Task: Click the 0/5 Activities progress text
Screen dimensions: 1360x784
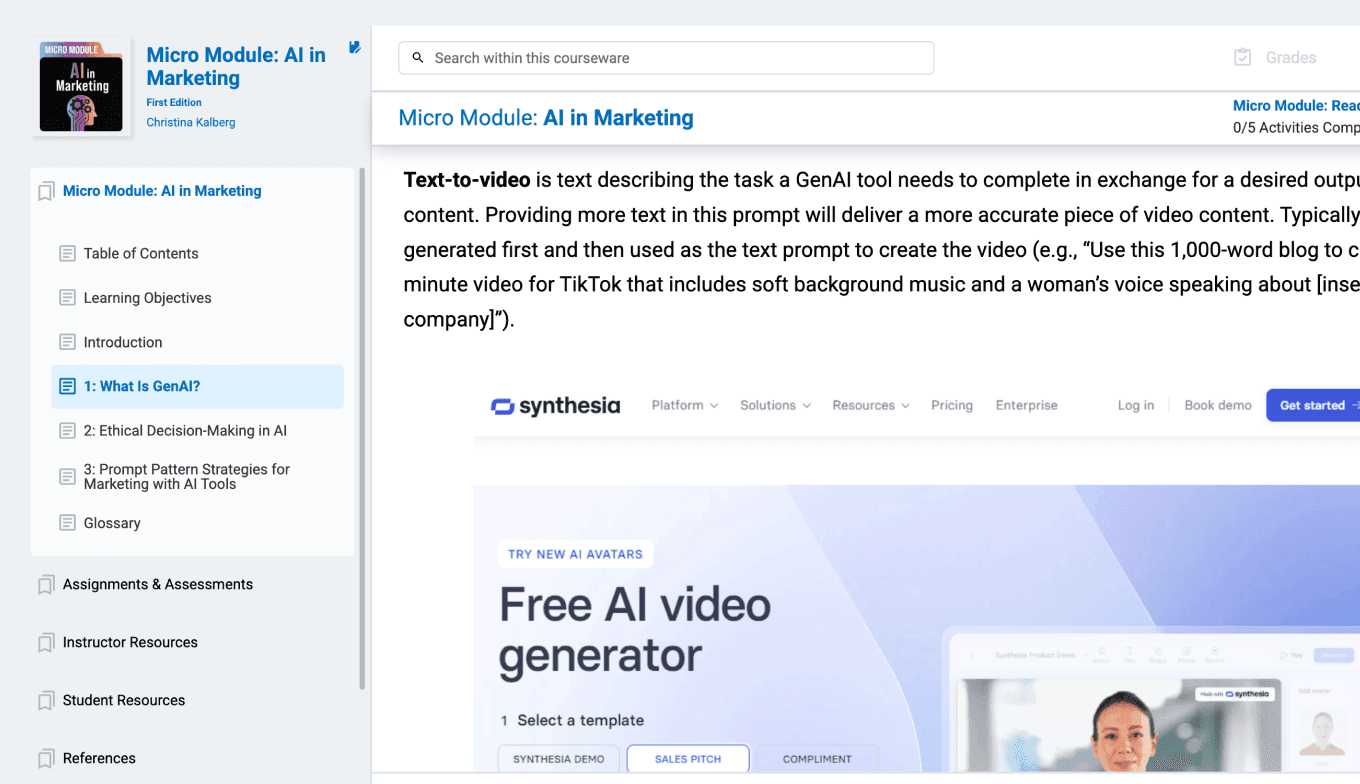Action: click(1296, 127)
